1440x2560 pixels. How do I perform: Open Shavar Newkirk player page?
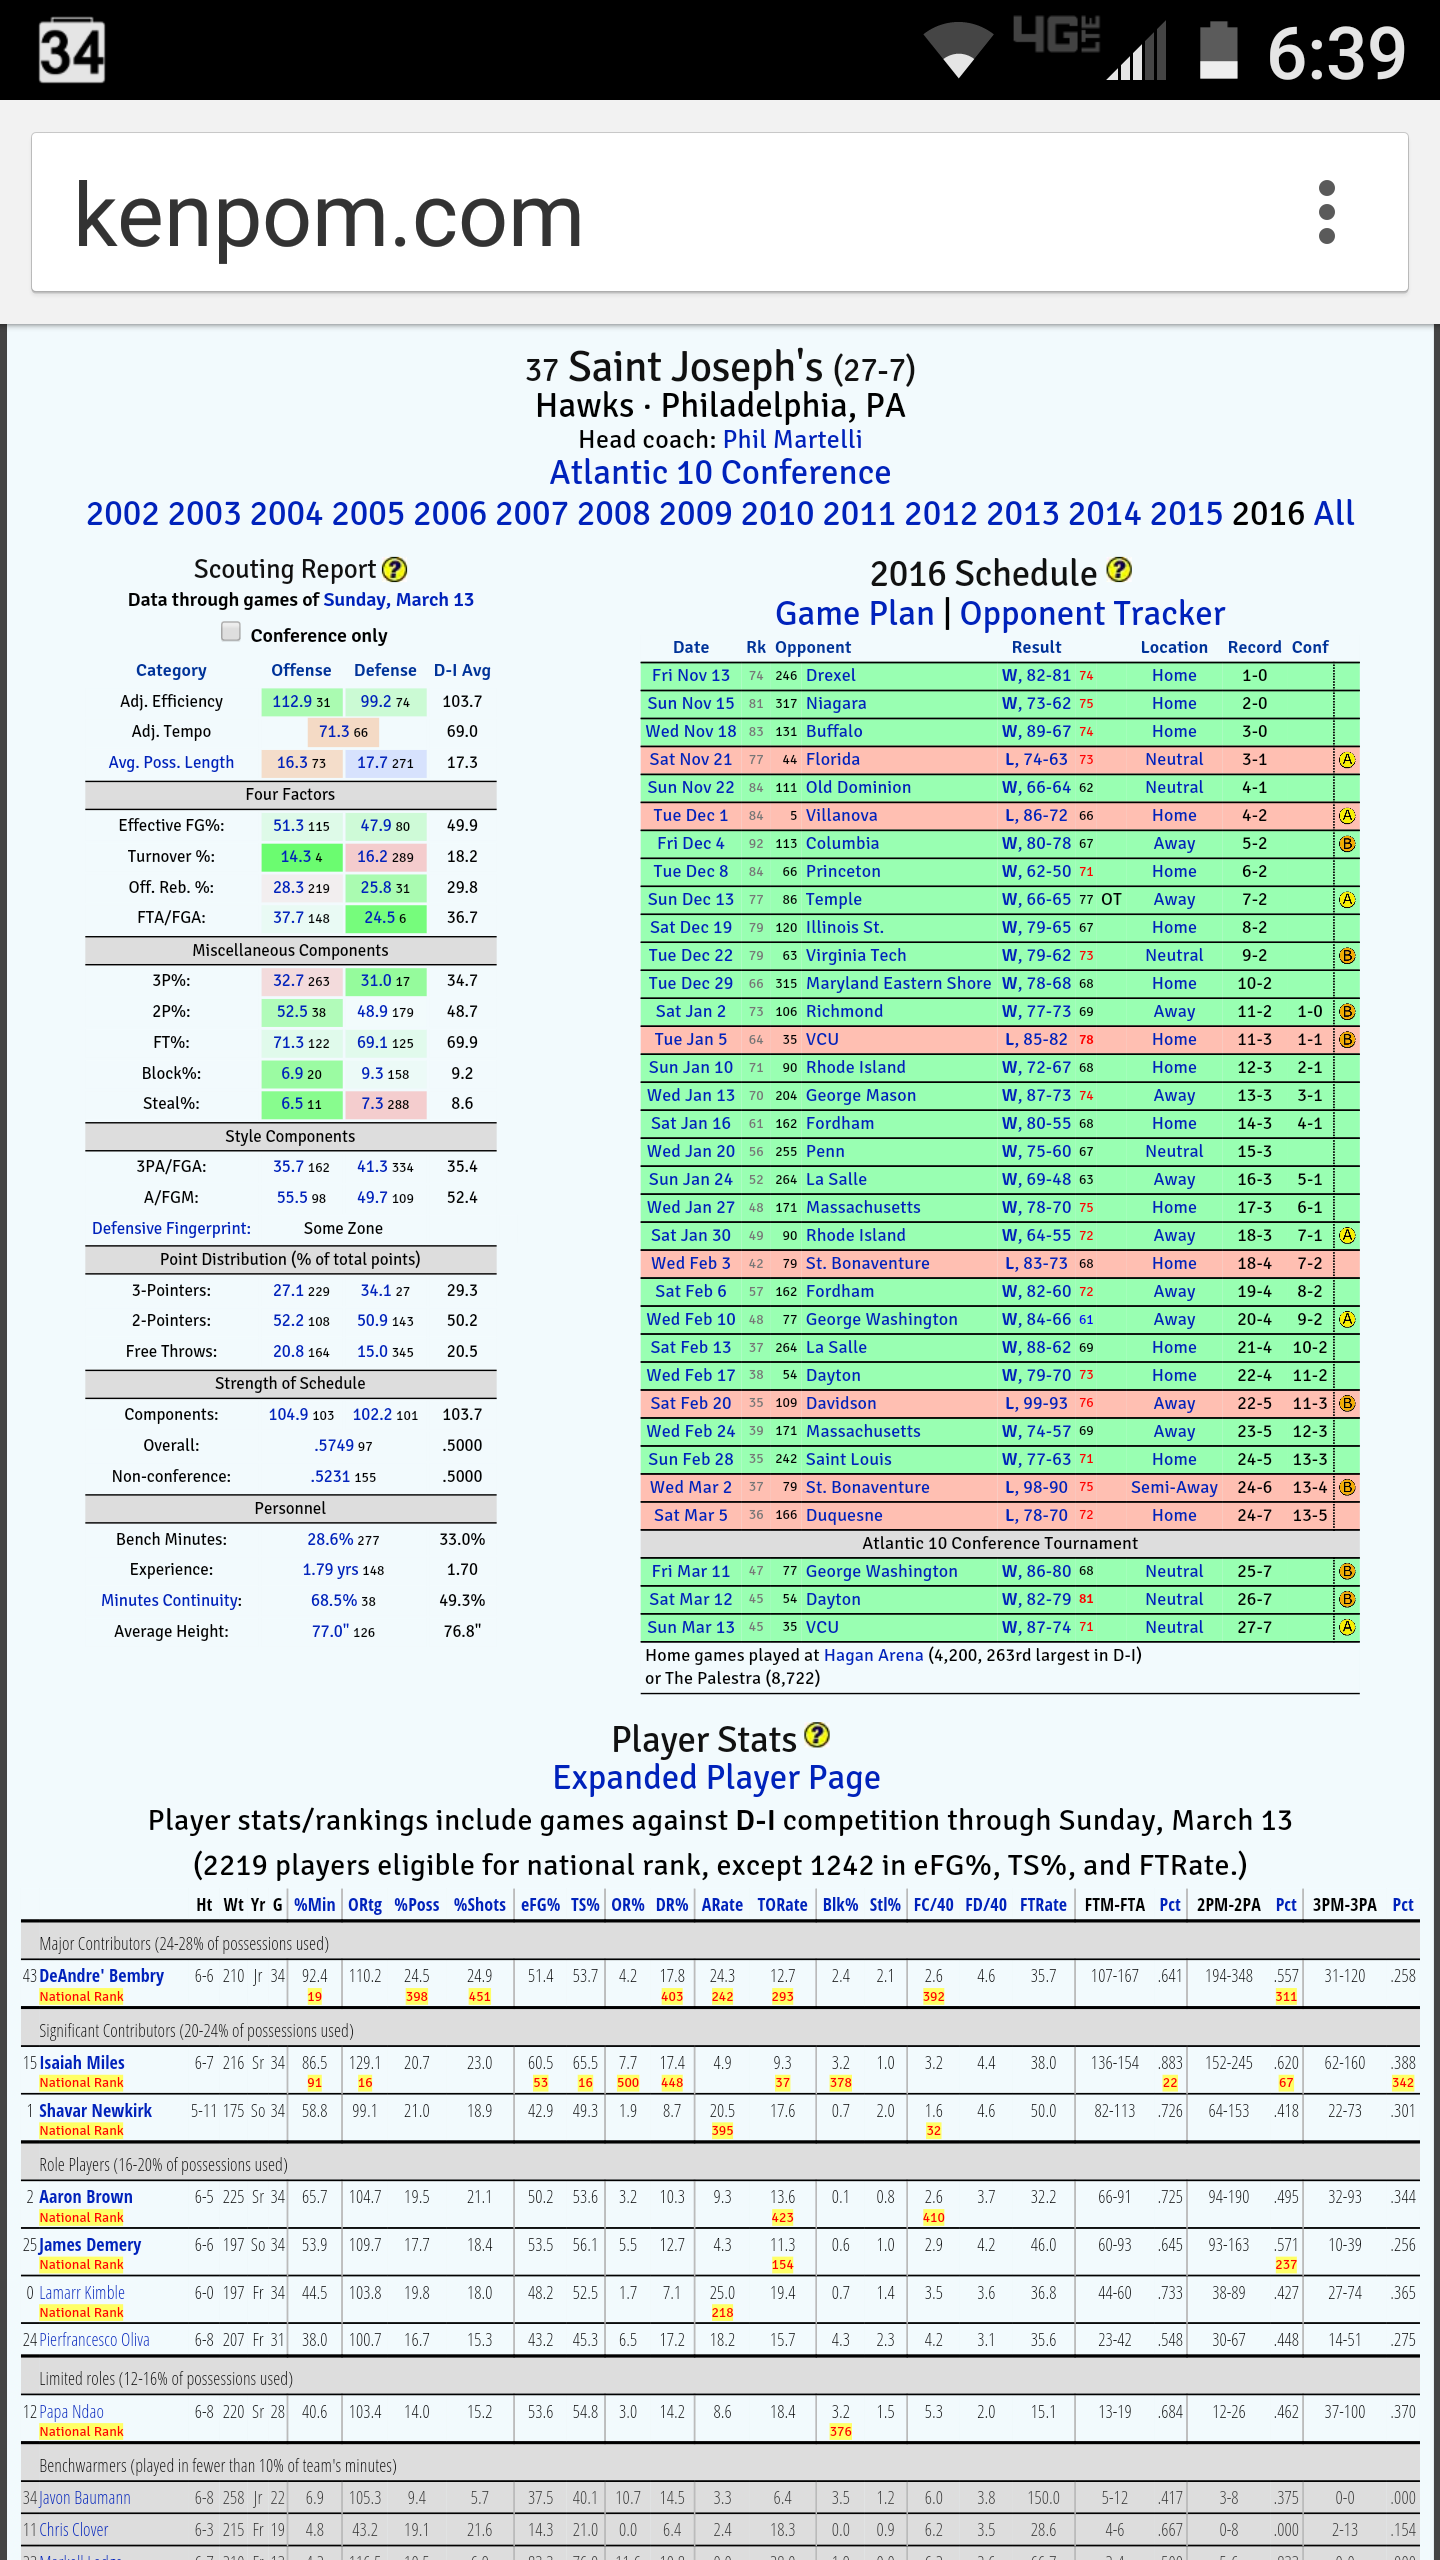[x=95, y=2111]
